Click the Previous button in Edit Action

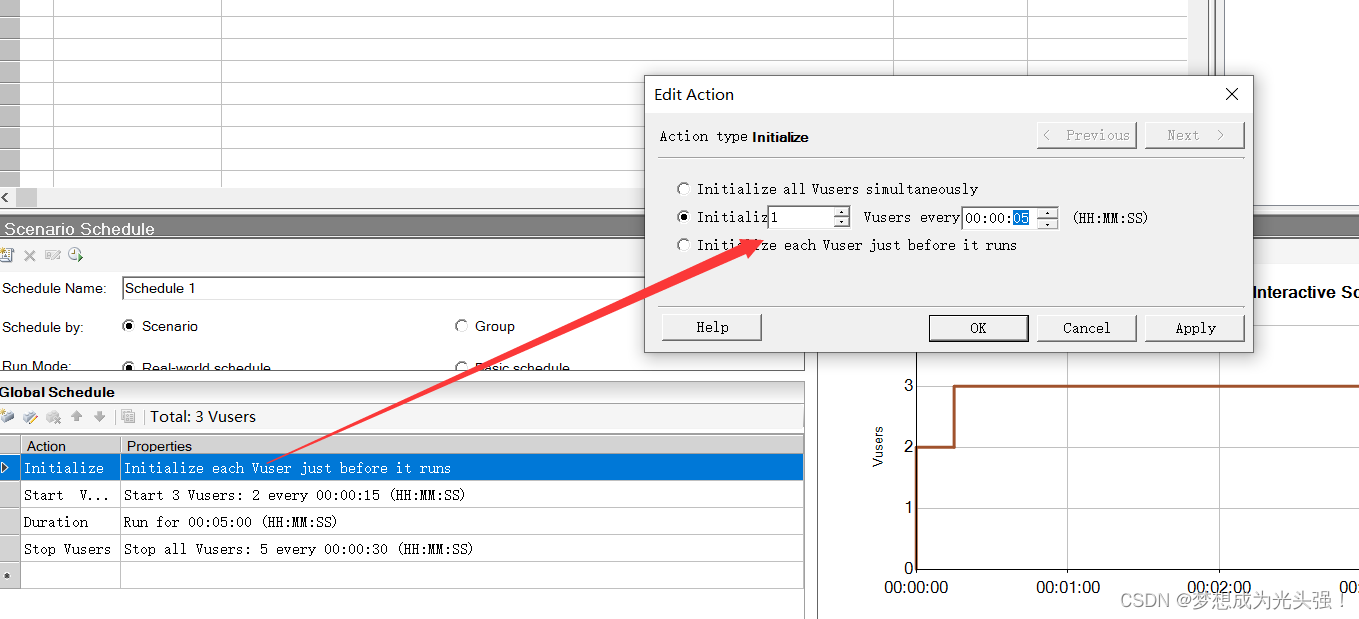point(1087,135)
